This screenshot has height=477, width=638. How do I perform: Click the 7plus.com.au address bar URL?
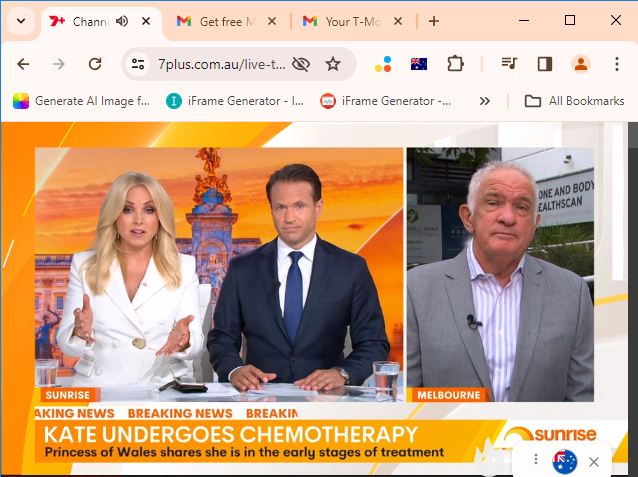click(221, 64)
